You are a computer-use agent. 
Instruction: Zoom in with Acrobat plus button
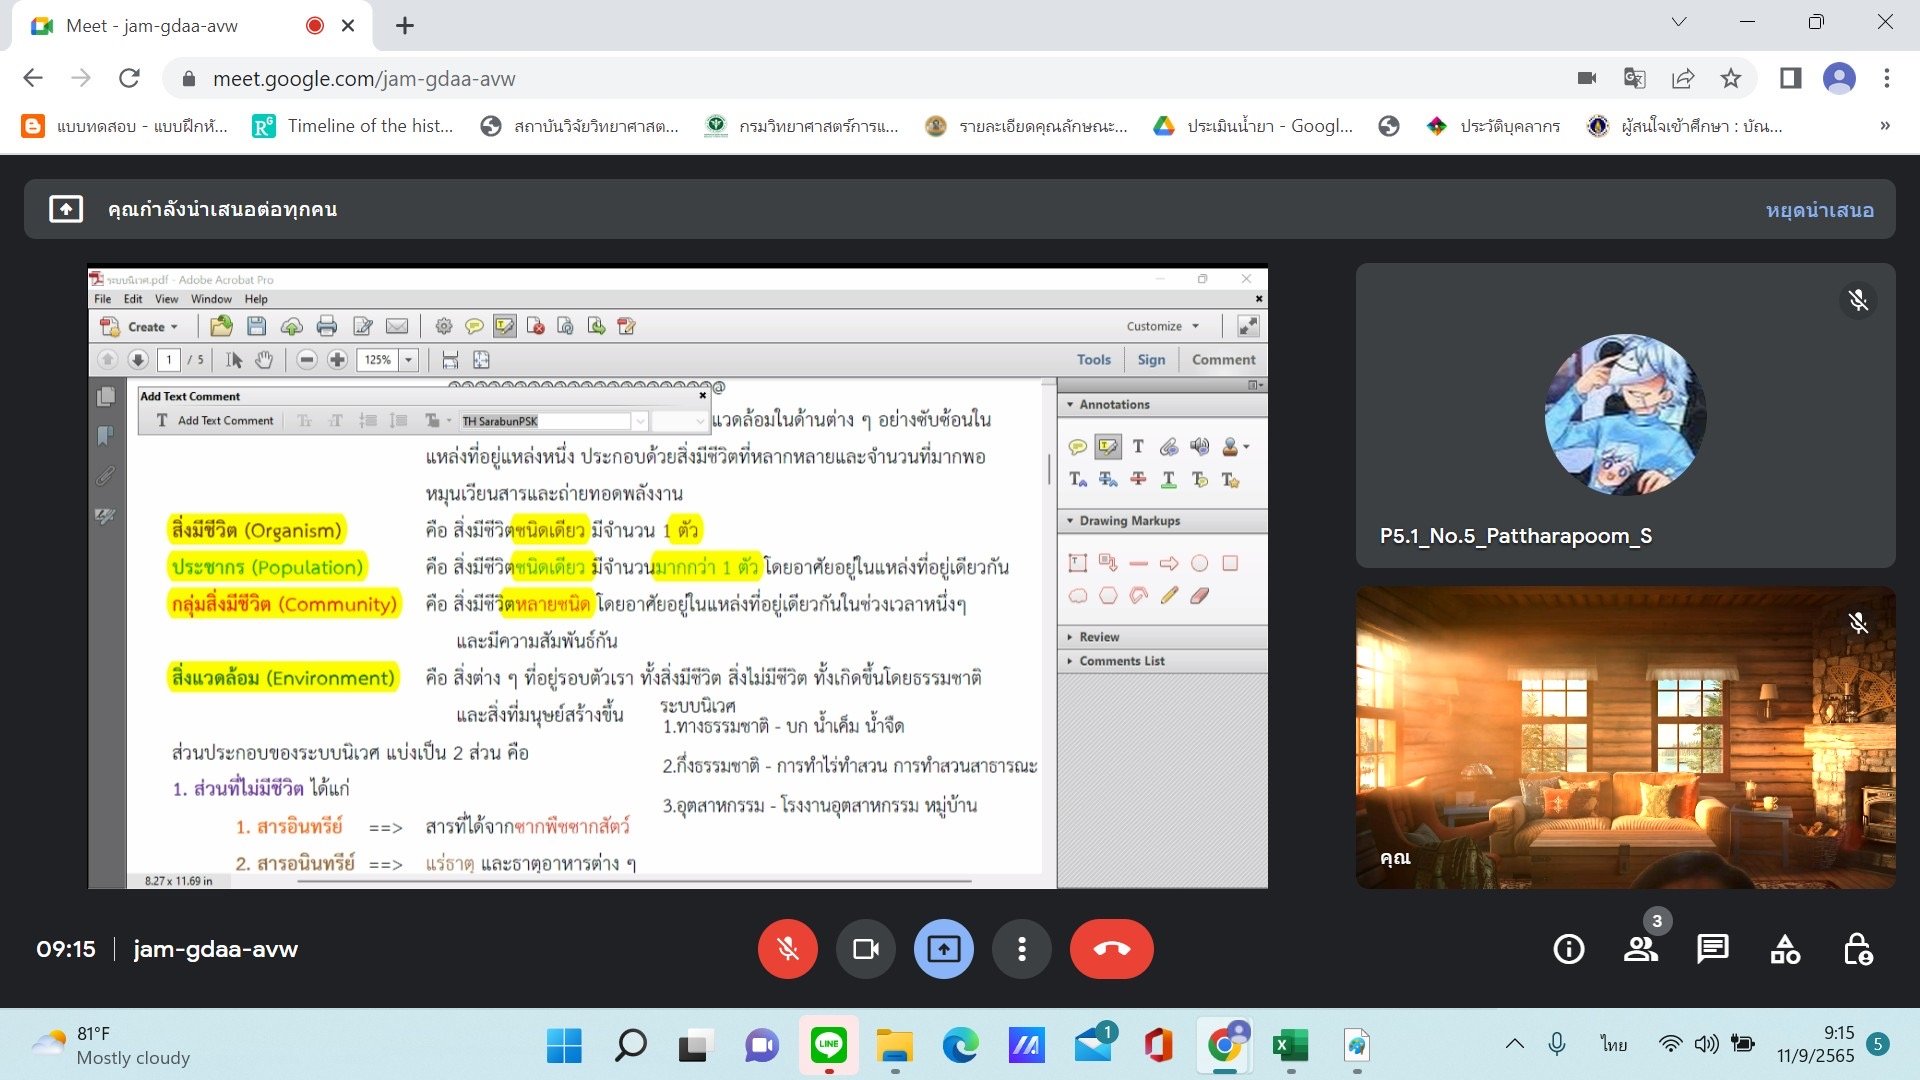337,360
